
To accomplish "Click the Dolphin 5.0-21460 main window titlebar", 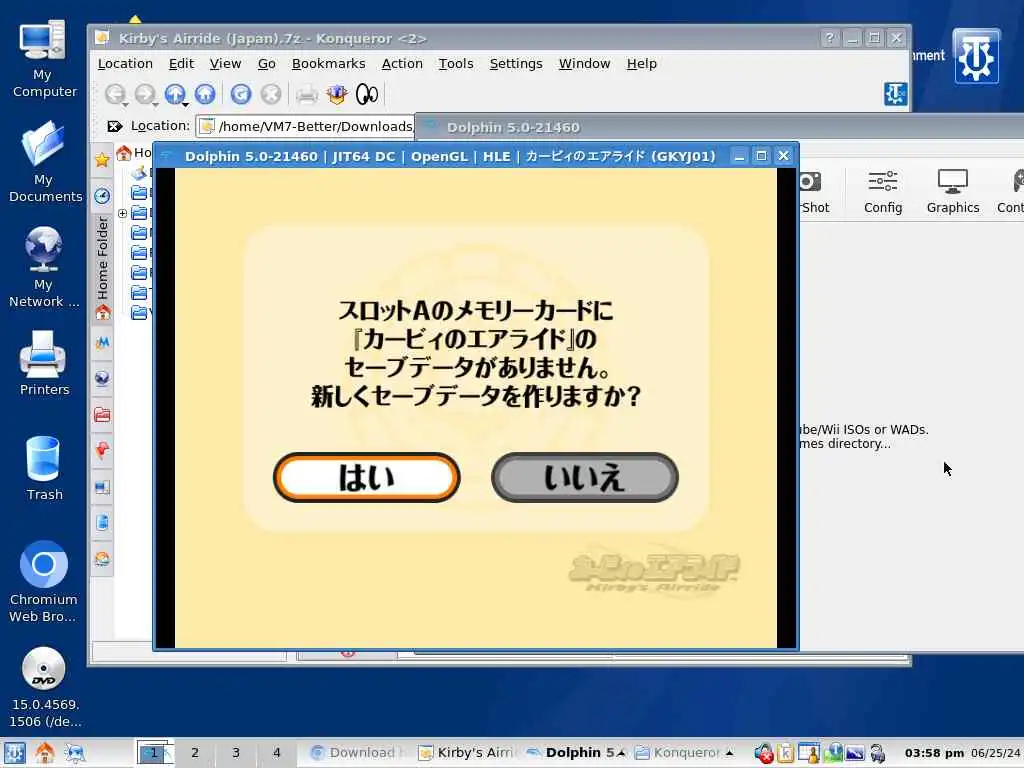I will click(718, 127).
